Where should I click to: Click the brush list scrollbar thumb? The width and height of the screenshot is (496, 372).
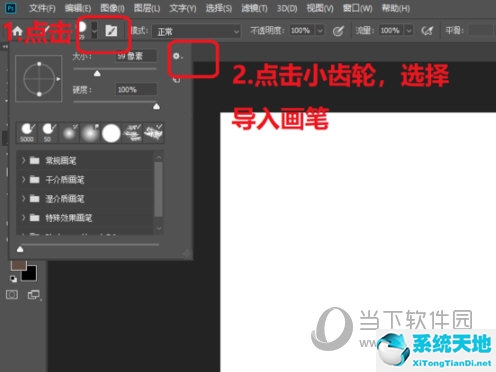pos(159,189)
